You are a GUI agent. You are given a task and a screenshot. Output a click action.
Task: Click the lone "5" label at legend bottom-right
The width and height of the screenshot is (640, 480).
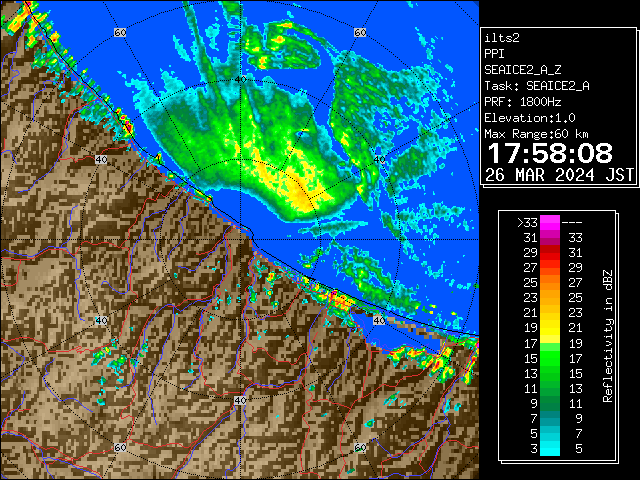(578, 449)
